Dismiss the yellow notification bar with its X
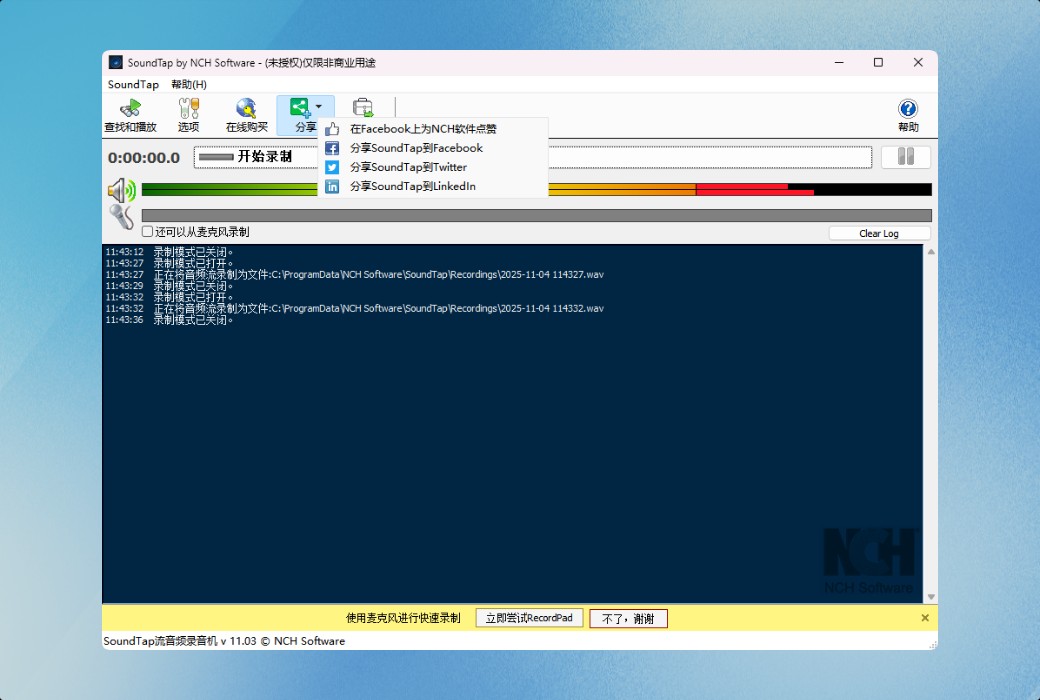 (924, 618)
